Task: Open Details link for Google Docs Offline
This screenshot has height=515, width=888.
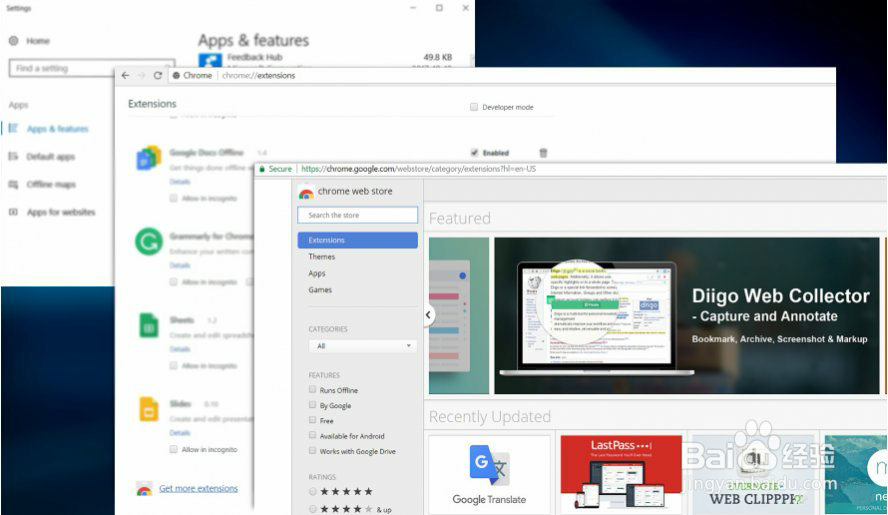Action: point(180,181)
